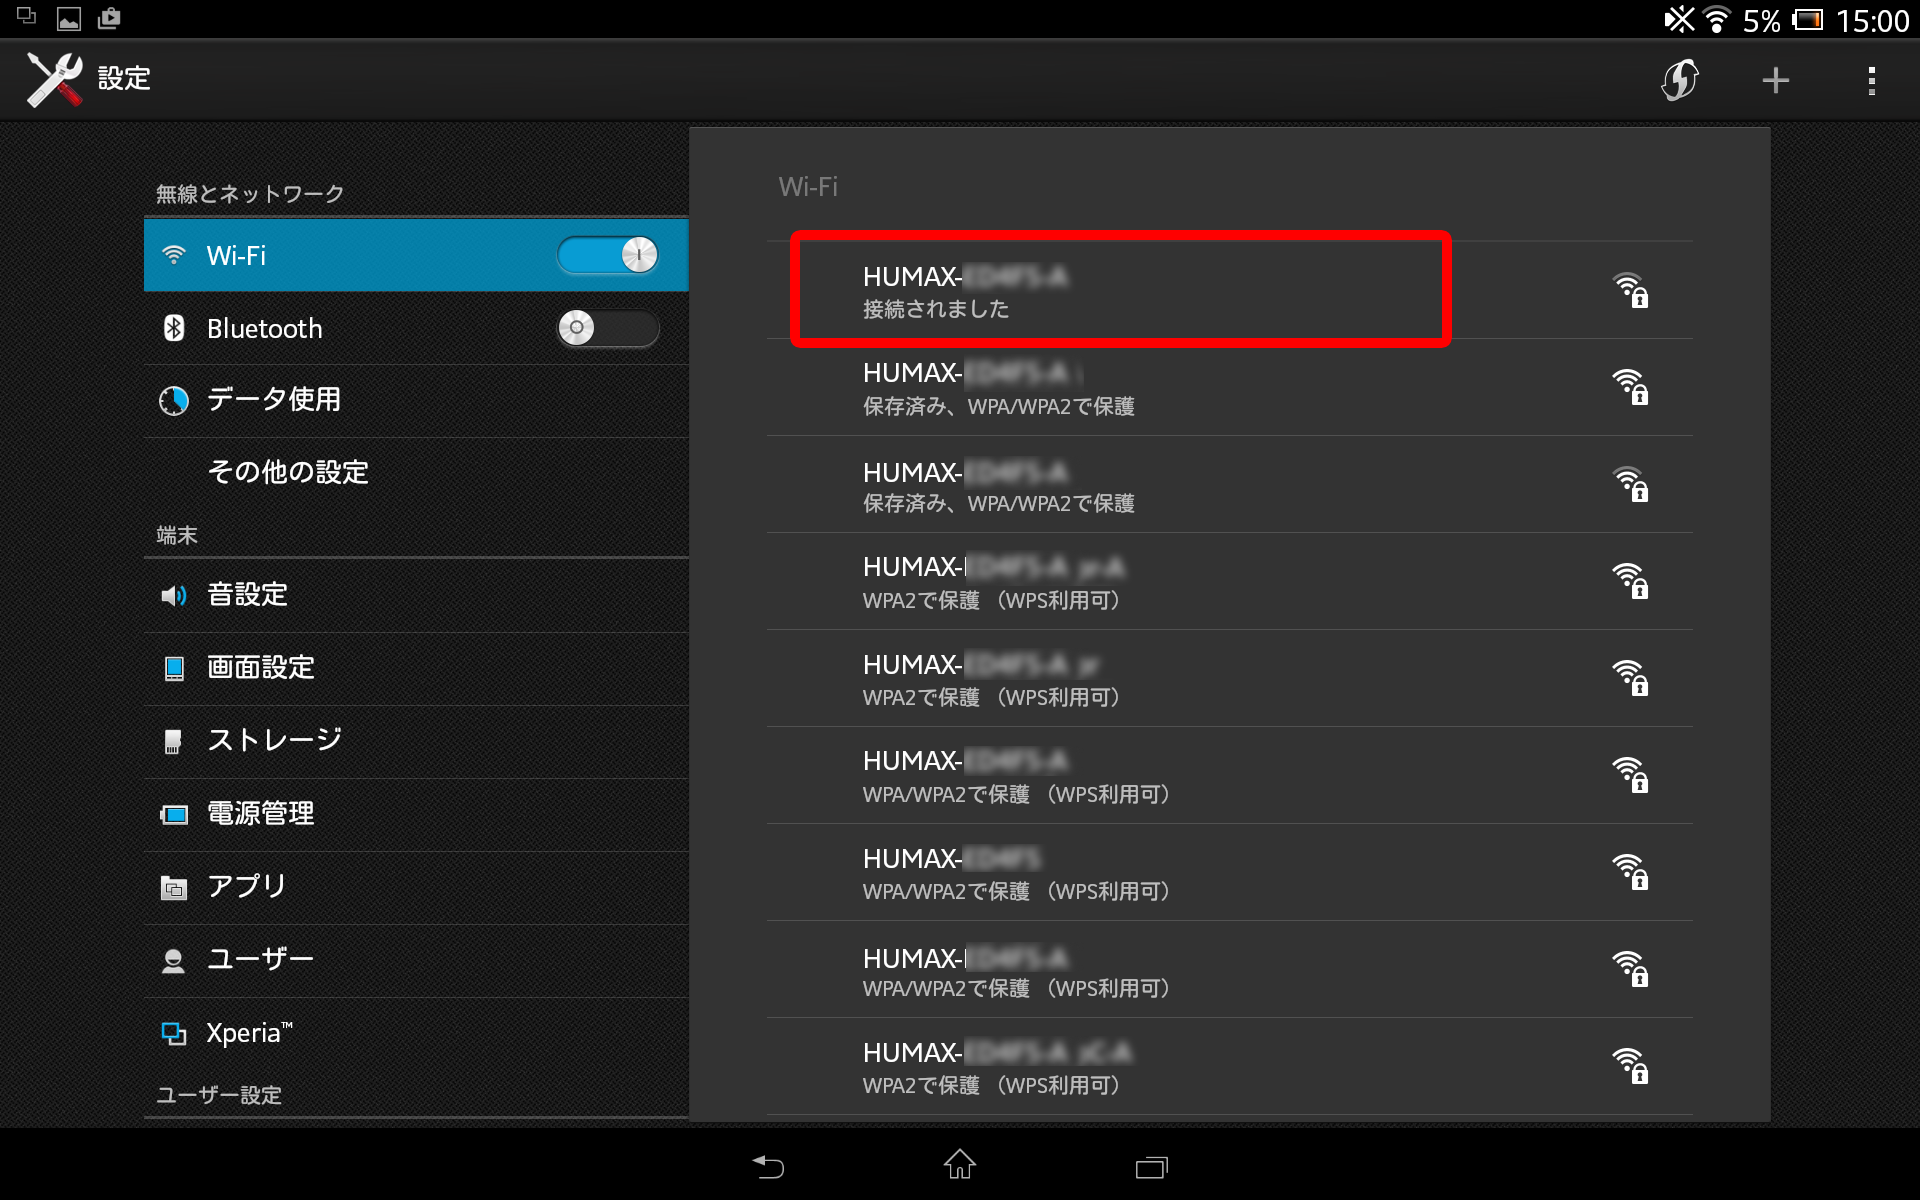Turn on the Bluetooth switch
Image resolution: width=1920 pixels, height=1200 pixels.
(x=608, y=328)
